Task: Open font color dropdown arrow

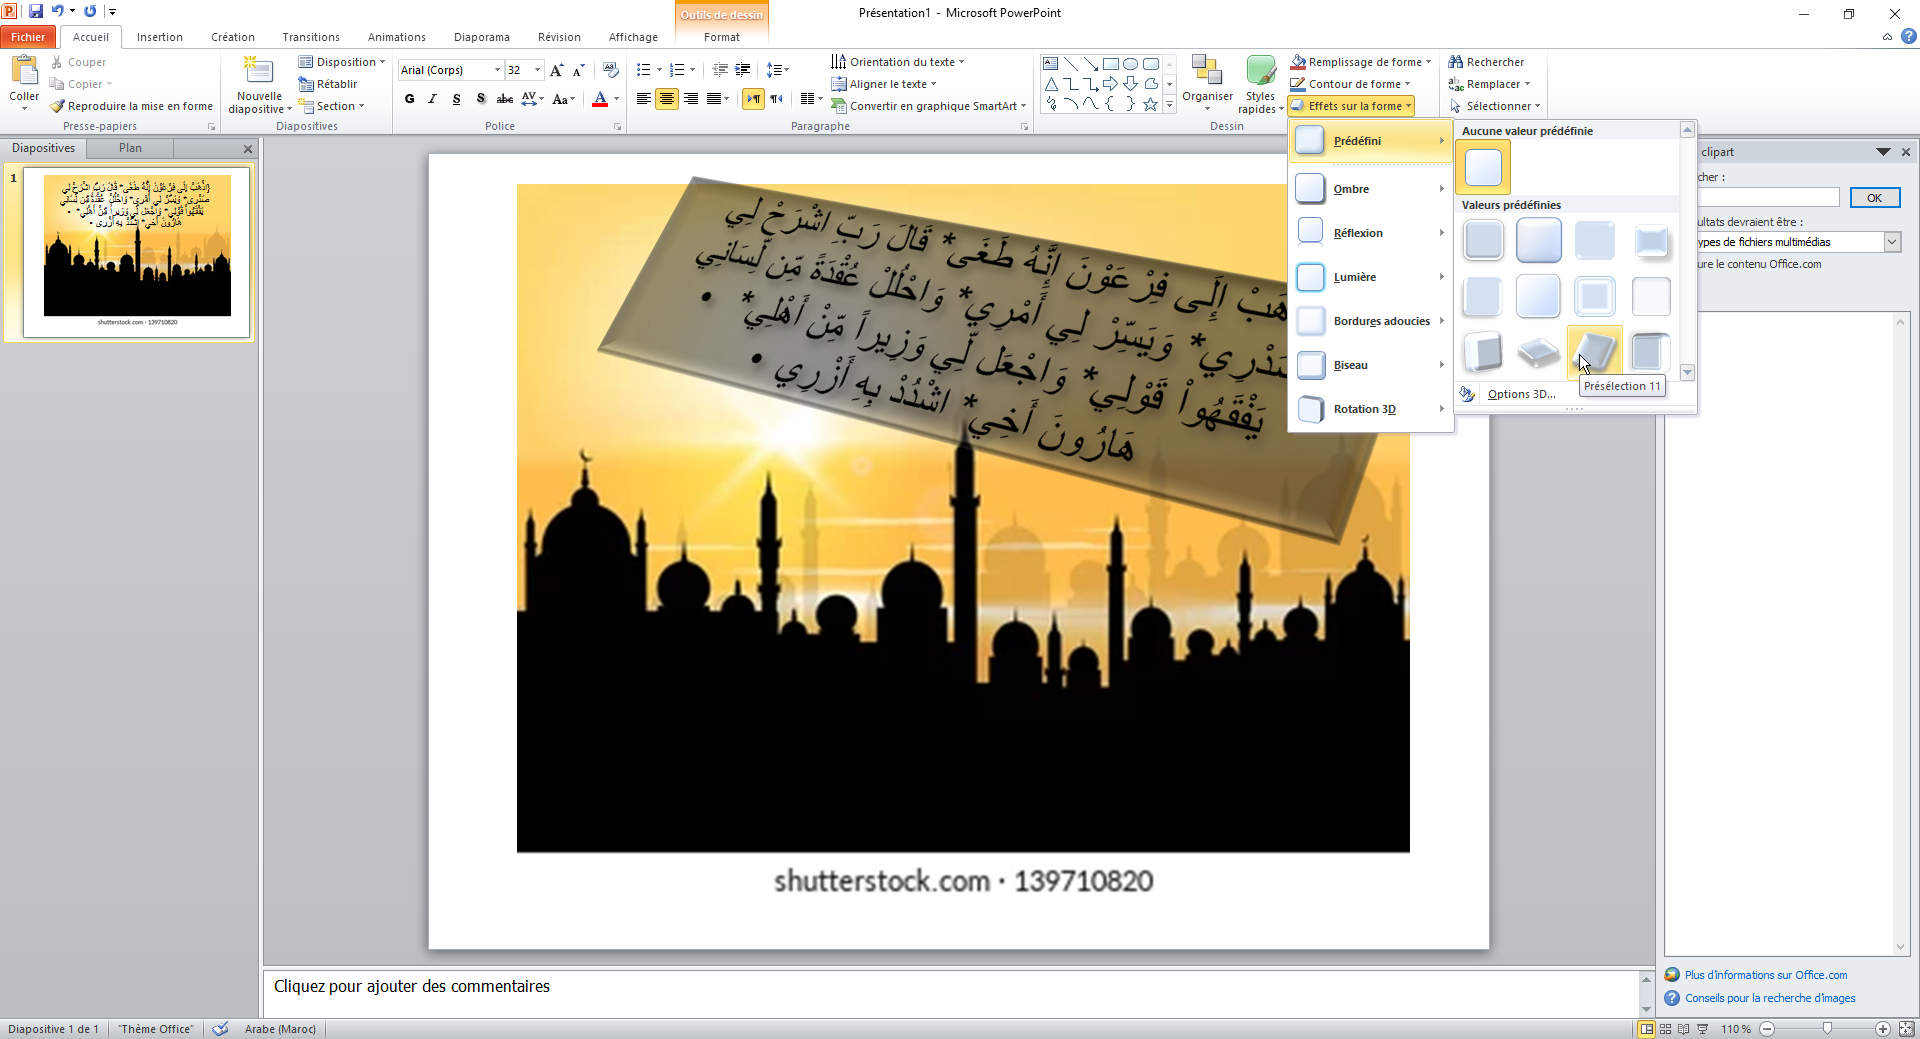Action: pos(616,99)
